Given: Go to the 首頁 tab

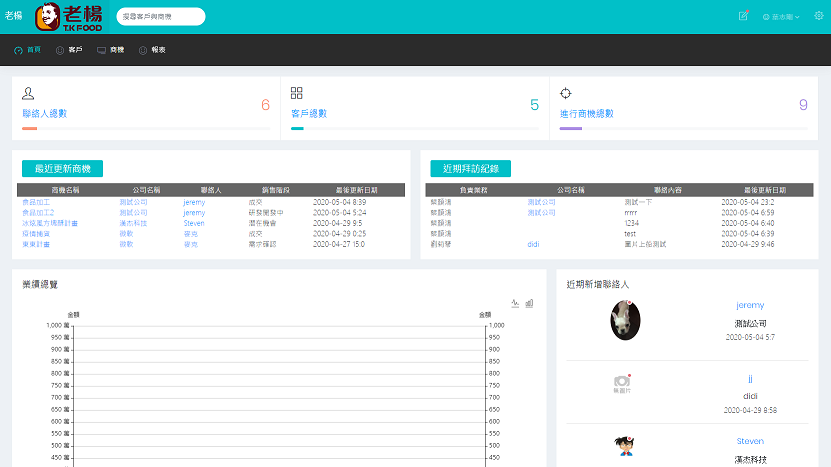Looking at the screenshot, I should [x=28, y=49].
